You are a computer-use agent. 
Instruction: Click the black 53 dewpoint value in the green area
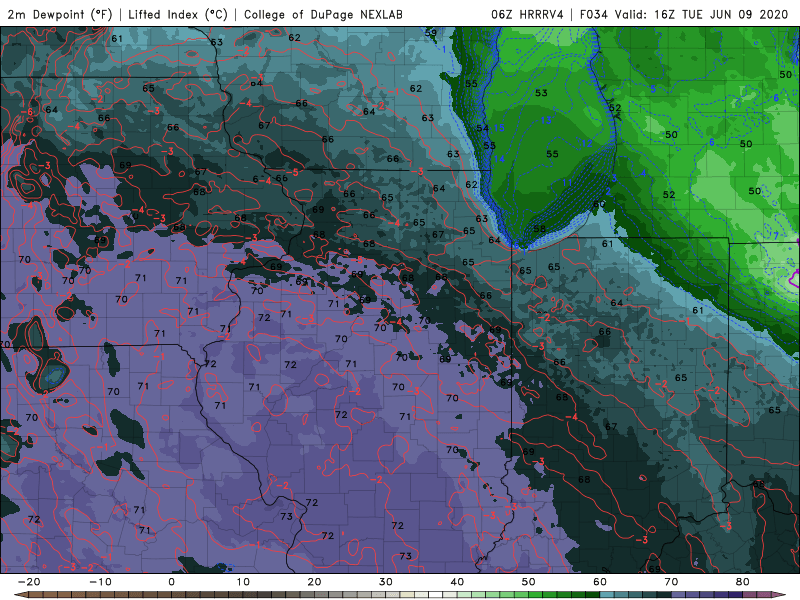coord(541,93)
